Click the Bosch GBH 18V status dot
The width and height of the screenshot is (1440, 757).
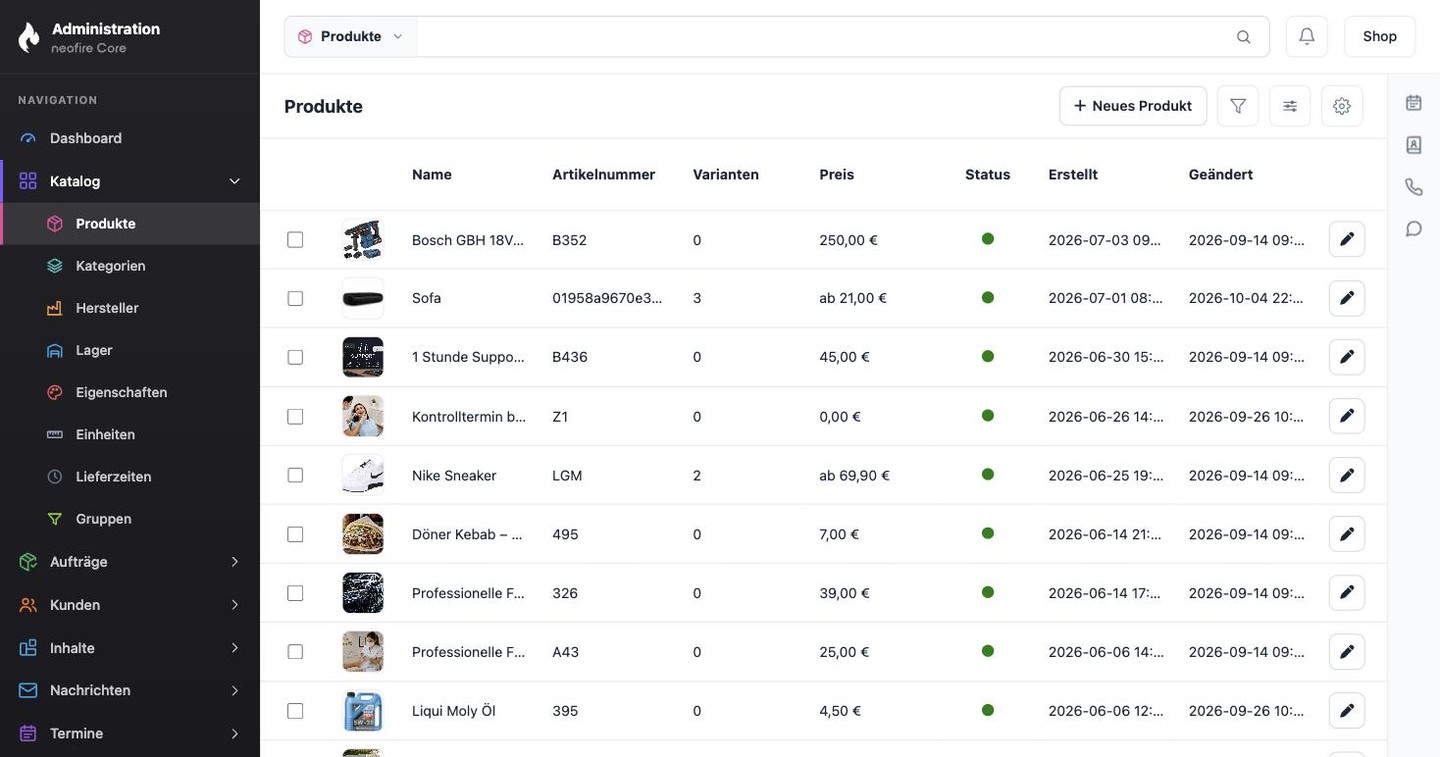coord(988,239)
